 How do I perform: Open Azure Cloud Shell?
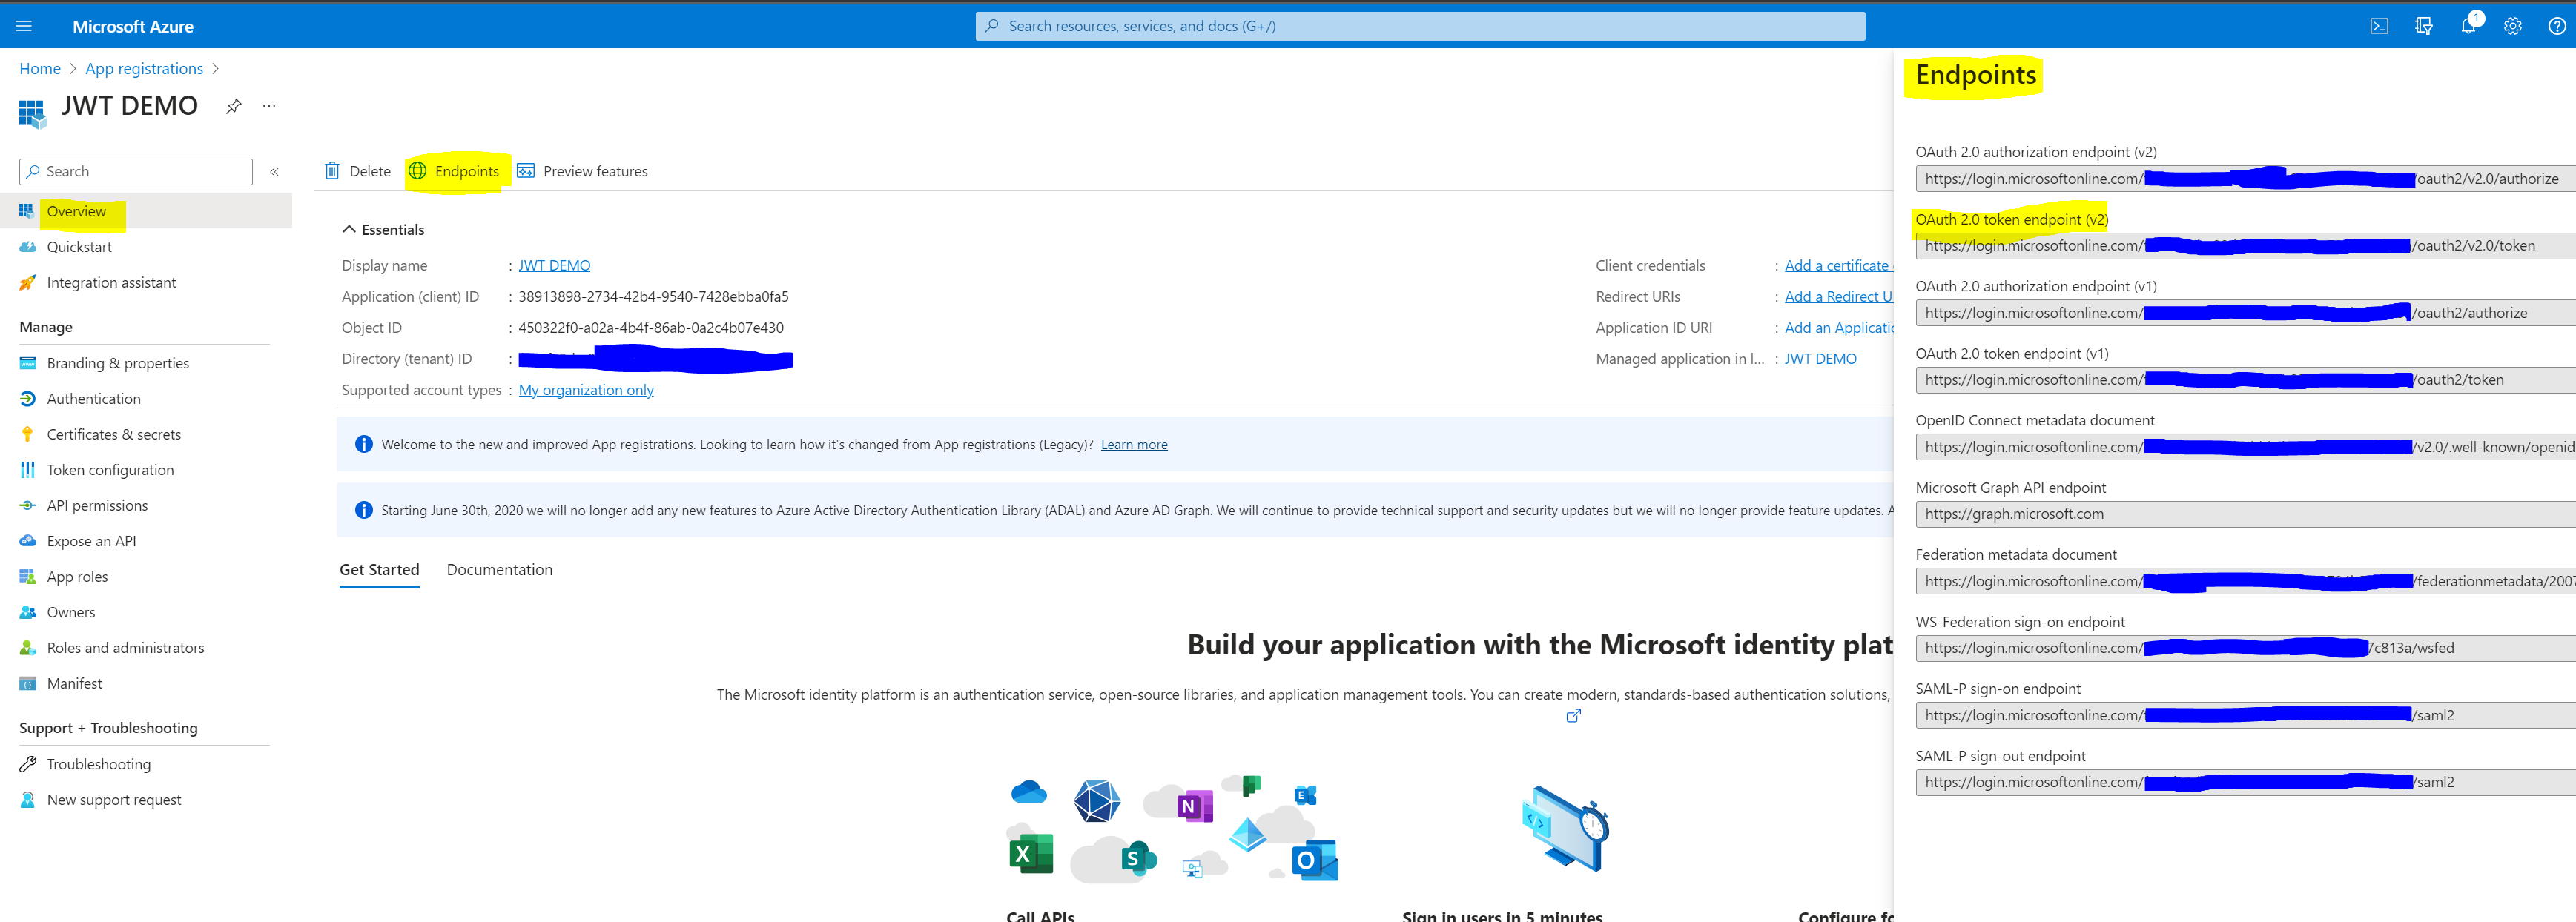[x=2380, y=26]
